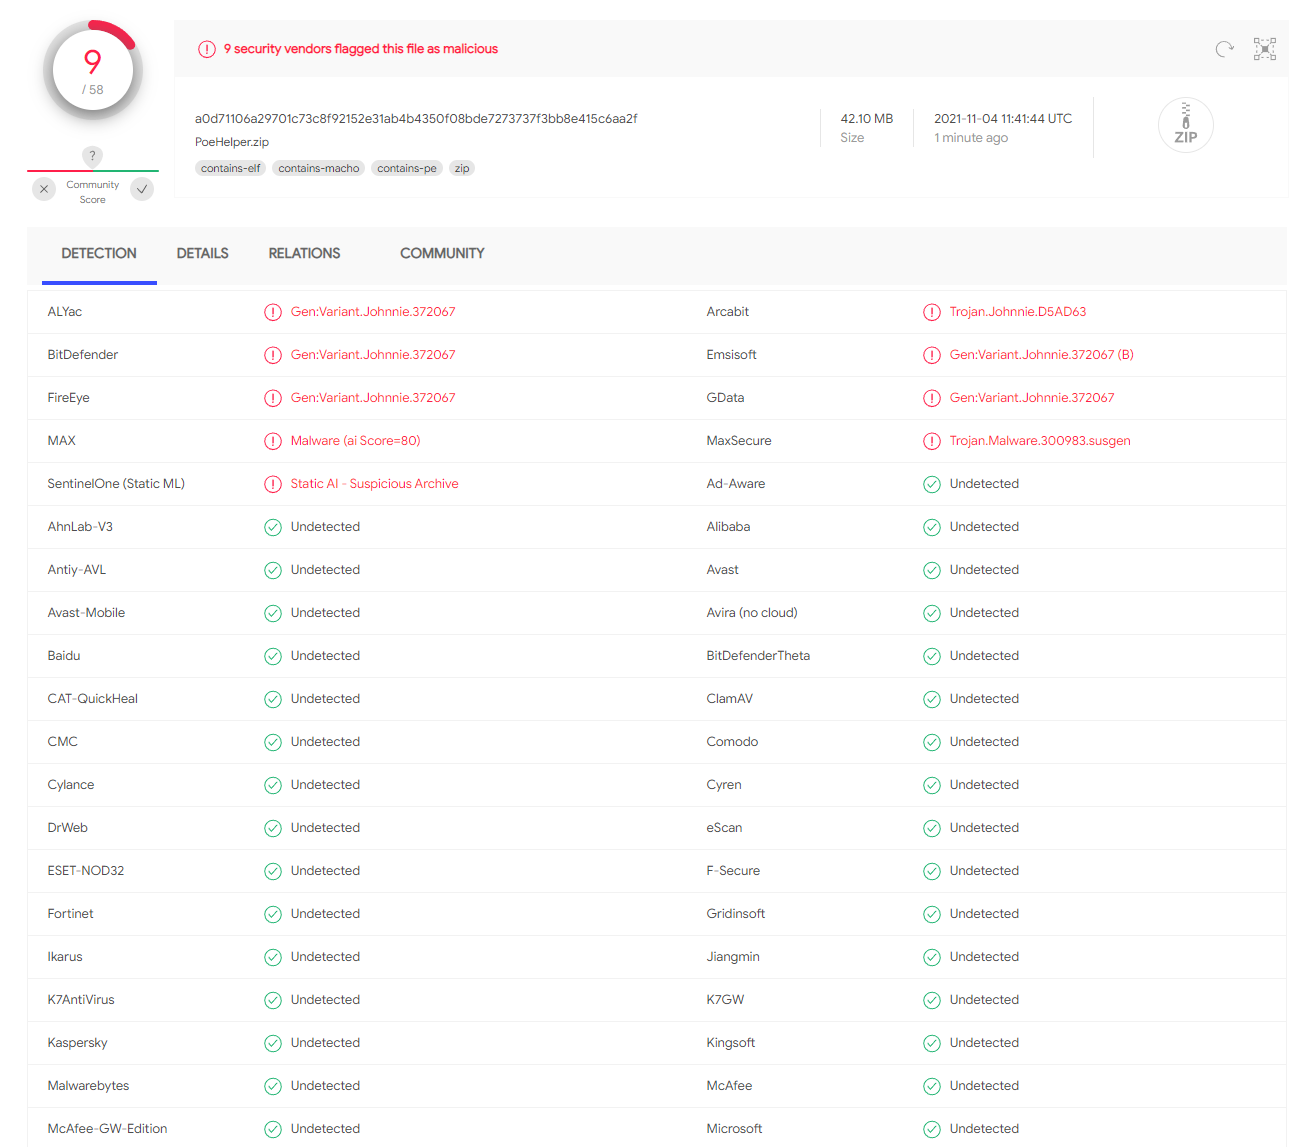Click the Kaspersky undetected check icon

tap(273, 1043)
